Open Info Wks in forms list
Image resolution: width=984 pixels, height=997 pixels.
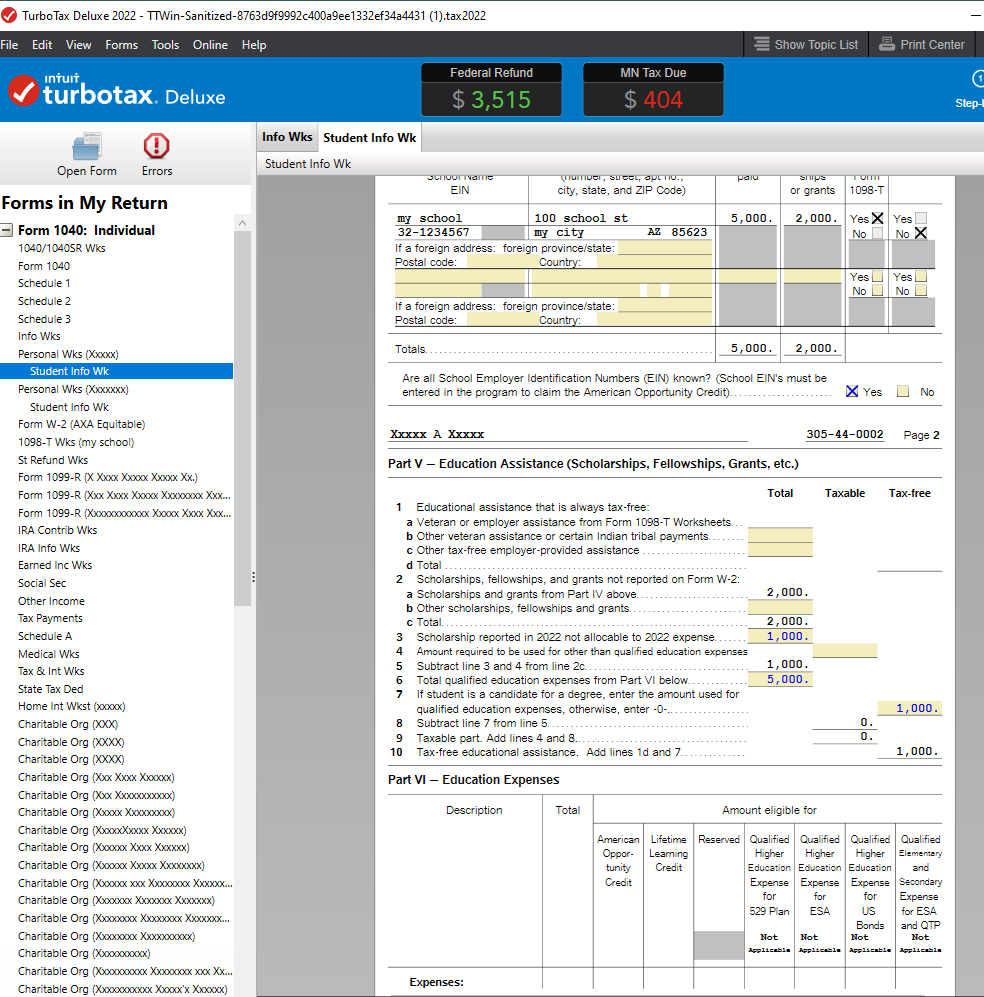(39, 336)
